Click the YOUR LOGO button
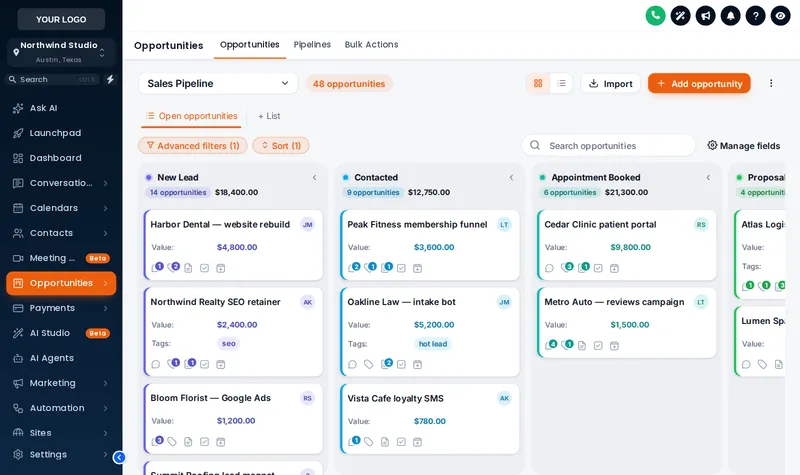 point(61,19)
